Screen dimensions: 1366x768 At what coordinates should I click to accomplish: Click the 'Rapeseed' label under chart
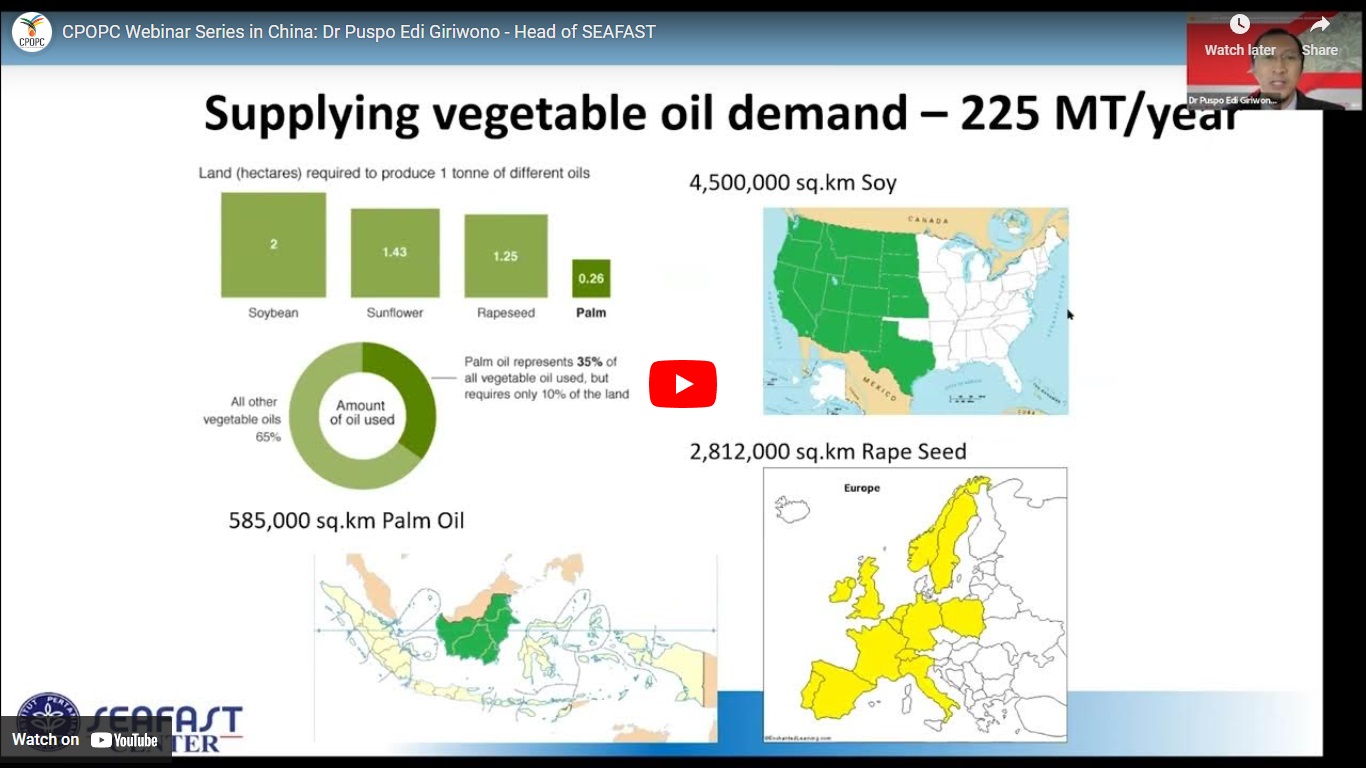click(x=506, y=313)
